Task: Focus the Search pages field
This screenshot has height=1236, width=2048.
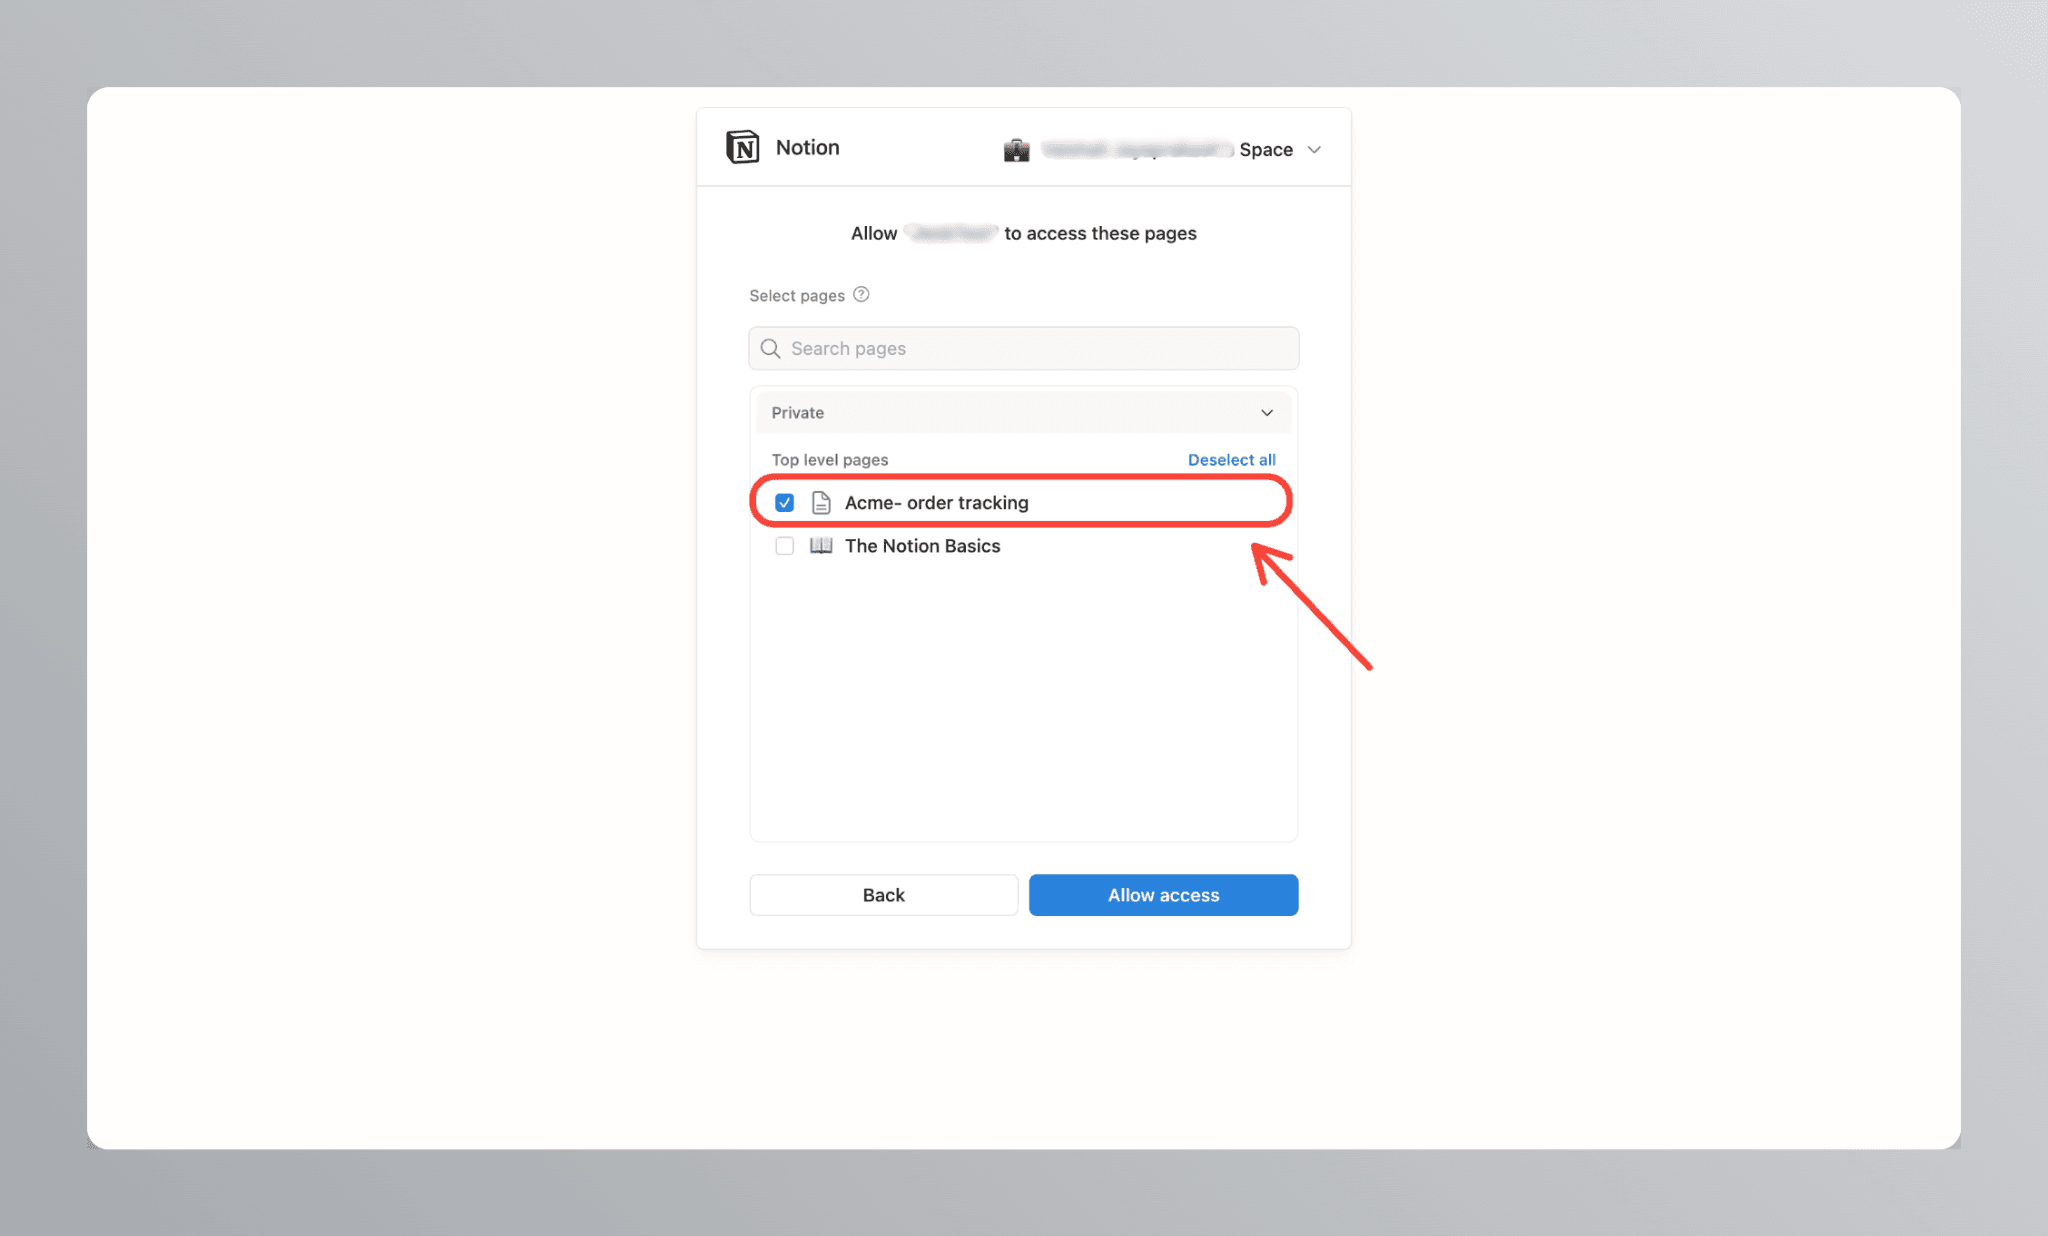Action: point(1024,348)
